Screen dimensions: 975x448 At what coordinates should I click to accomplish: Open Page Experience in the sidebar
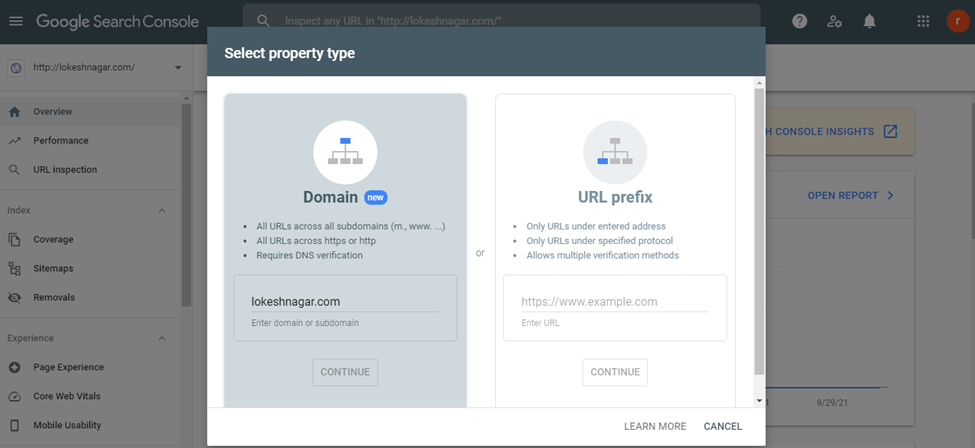(90, 367)
